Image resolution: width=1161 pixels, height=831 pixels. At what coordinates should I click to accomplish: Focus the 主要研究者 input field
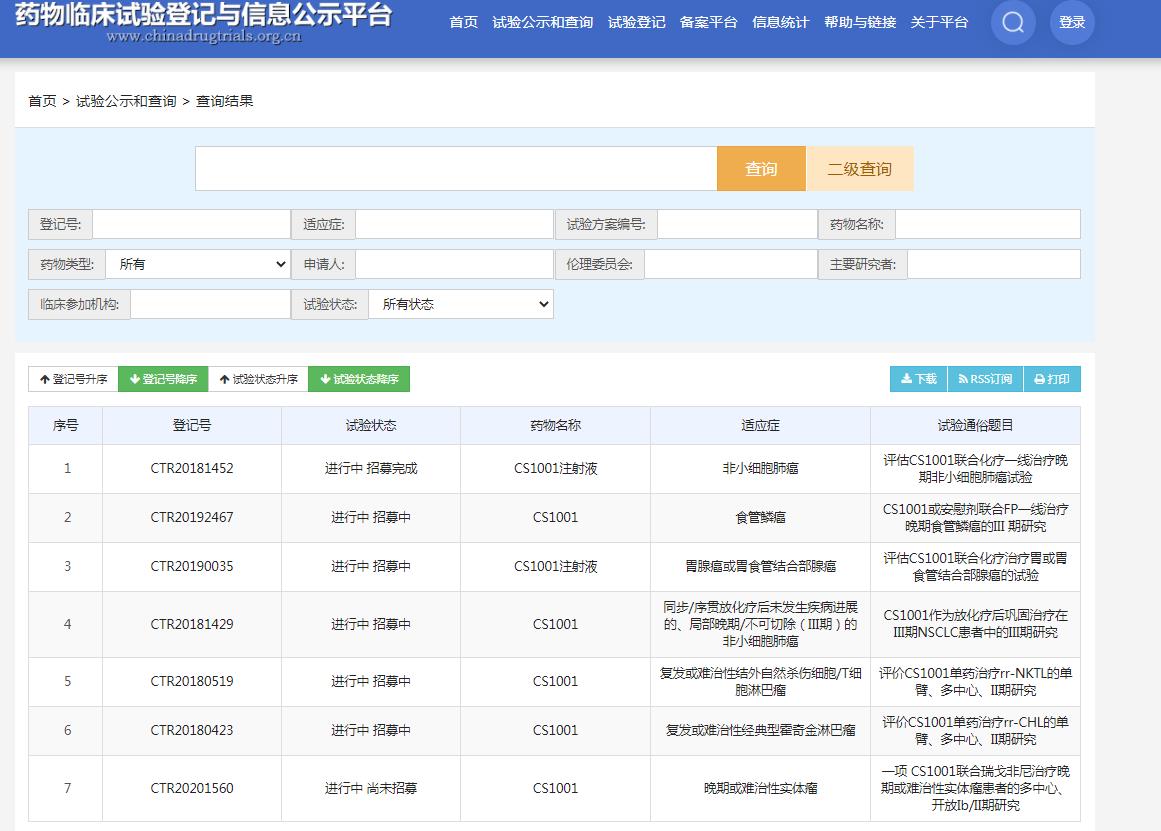[x=994, y=264]
